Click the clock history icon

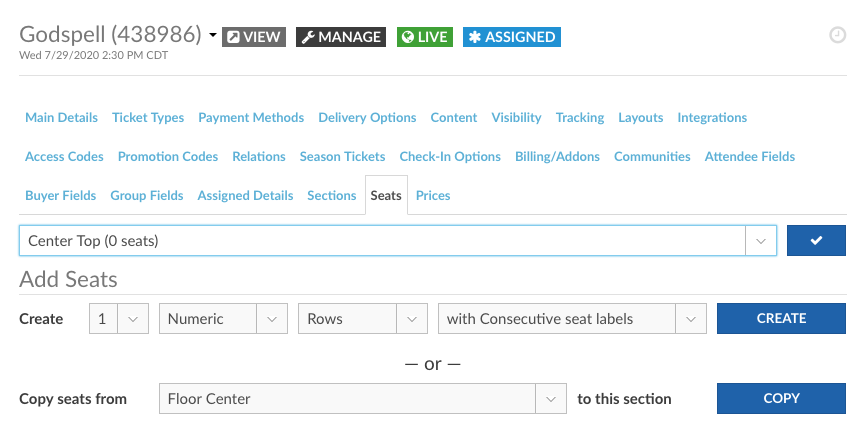tap(838, 35)
